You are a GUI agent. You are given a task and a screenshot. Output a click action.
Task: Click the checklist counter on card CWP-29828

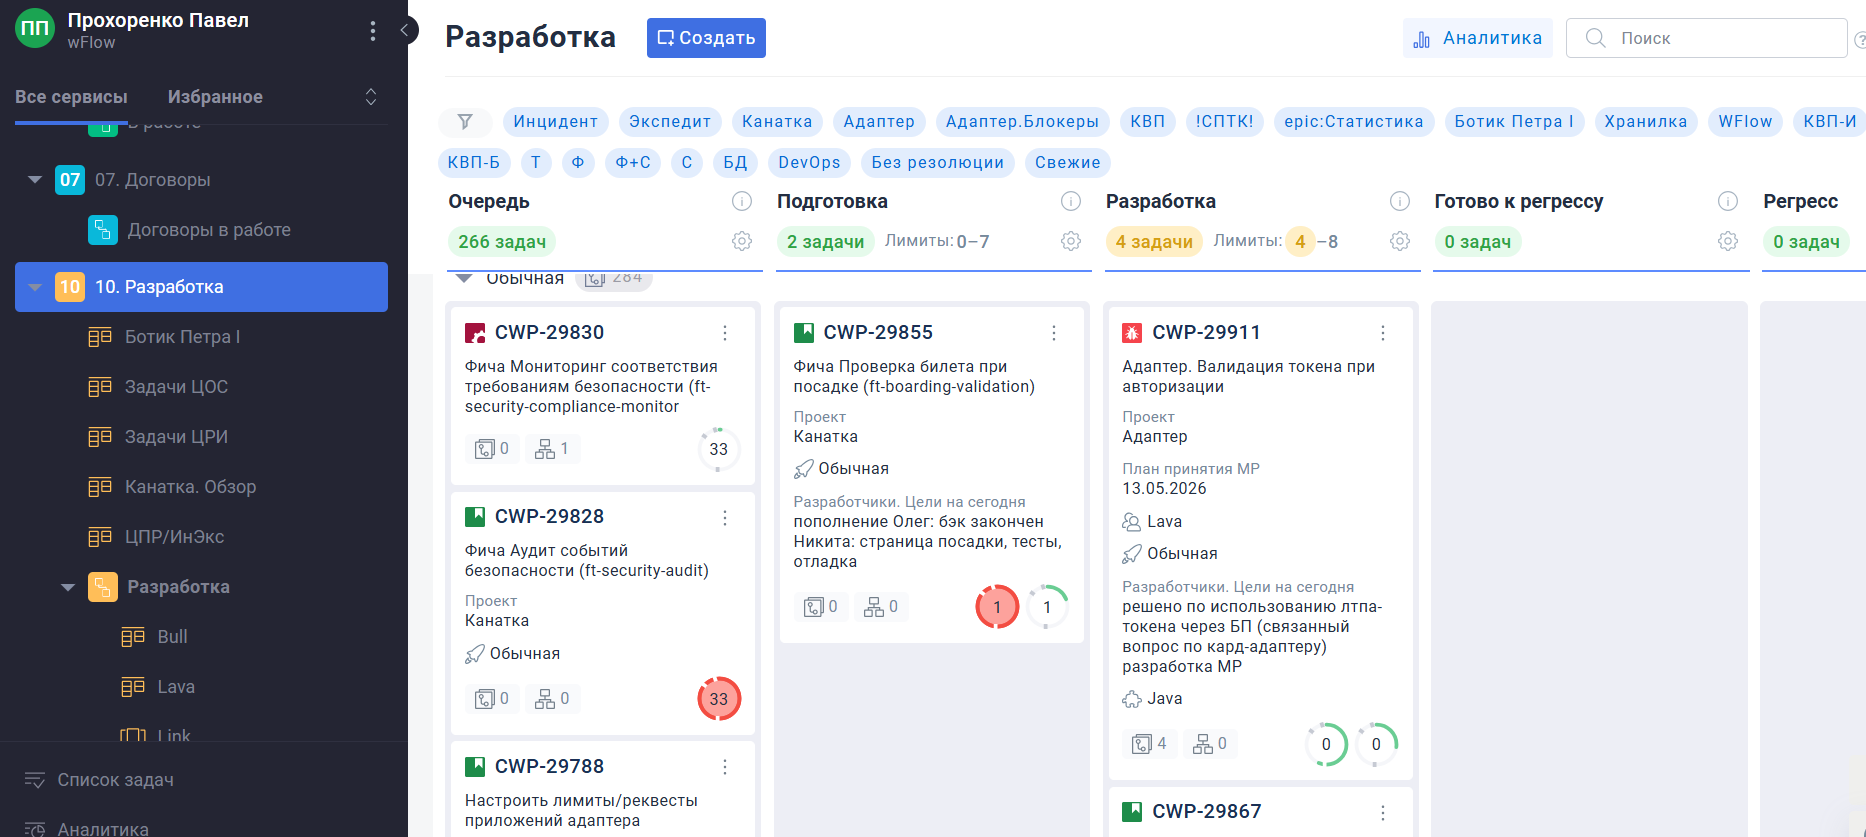pos(492,698)
